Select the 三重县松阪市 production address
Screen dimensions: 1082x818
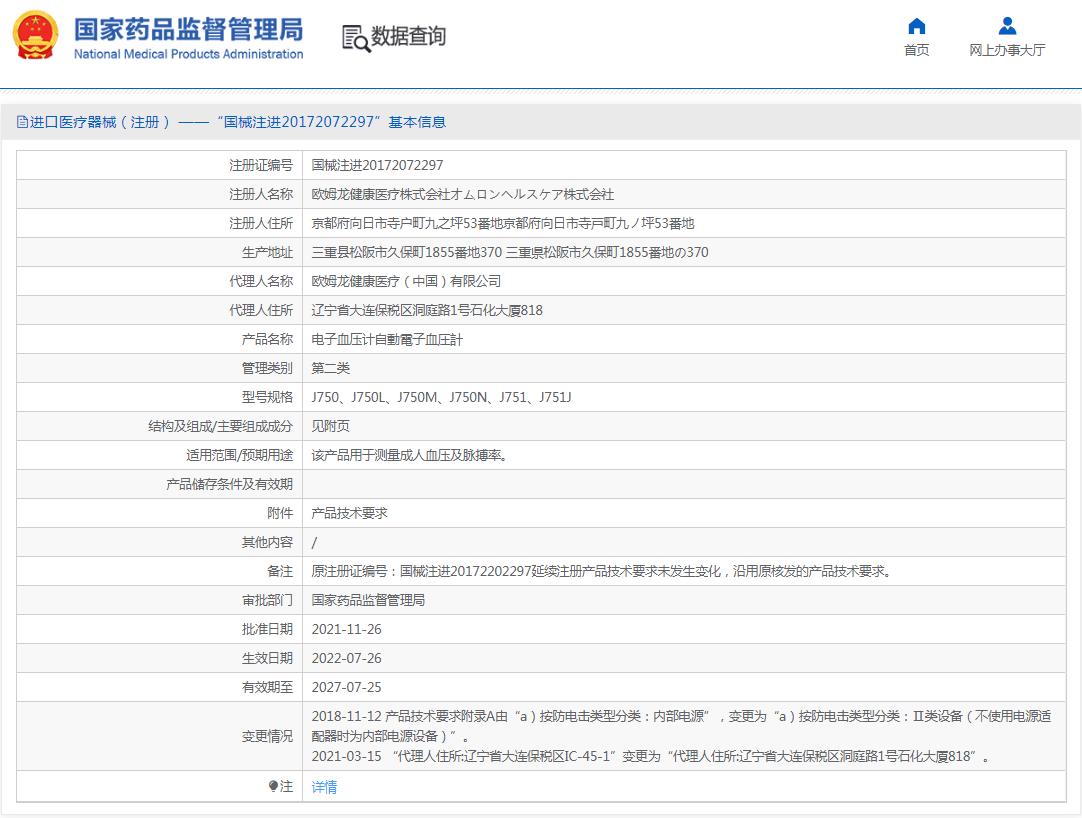point(510,252)
